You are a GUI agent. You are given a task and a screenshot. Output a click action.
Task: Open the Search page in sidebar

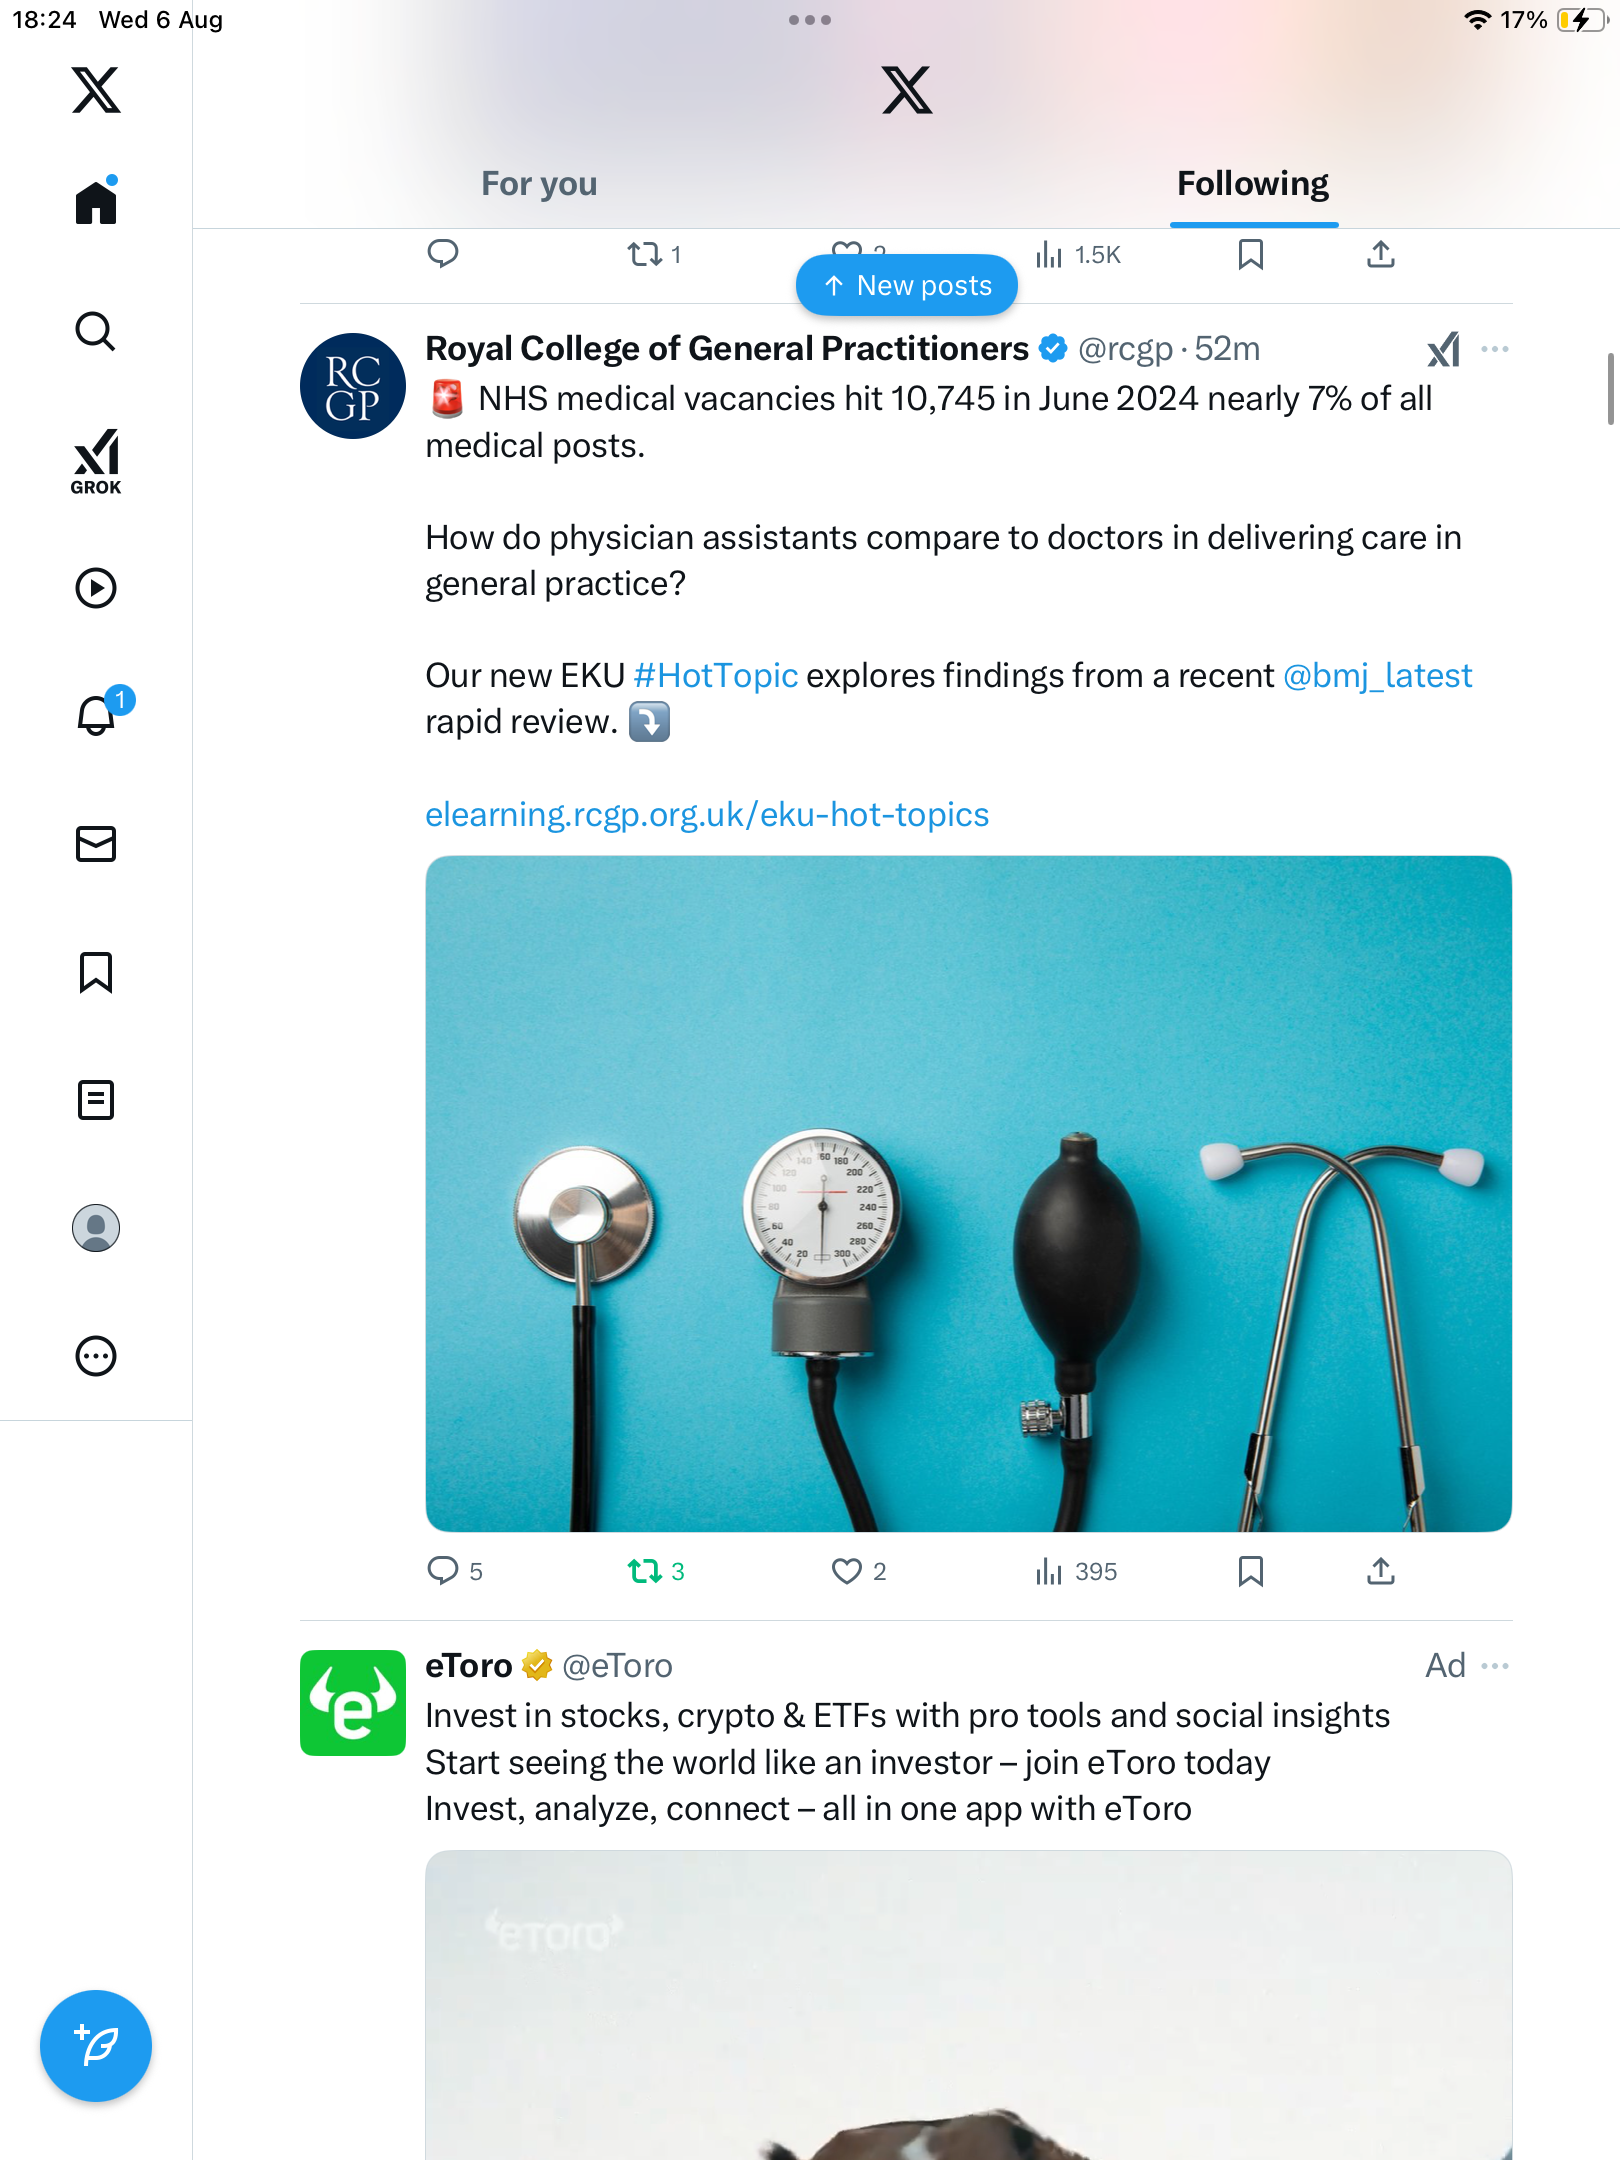(96, 332)
